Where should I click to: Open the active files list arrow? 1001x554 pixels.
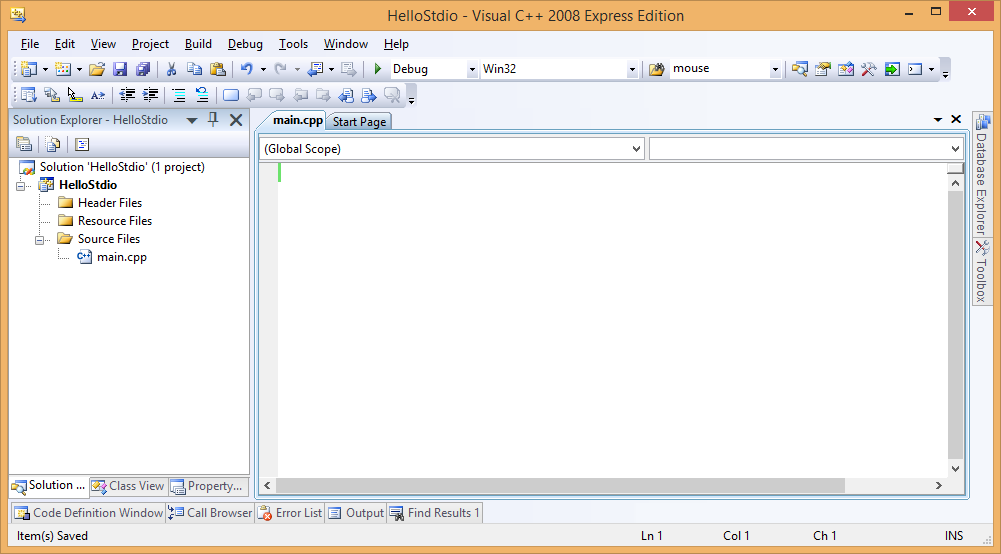click(938, 119)
